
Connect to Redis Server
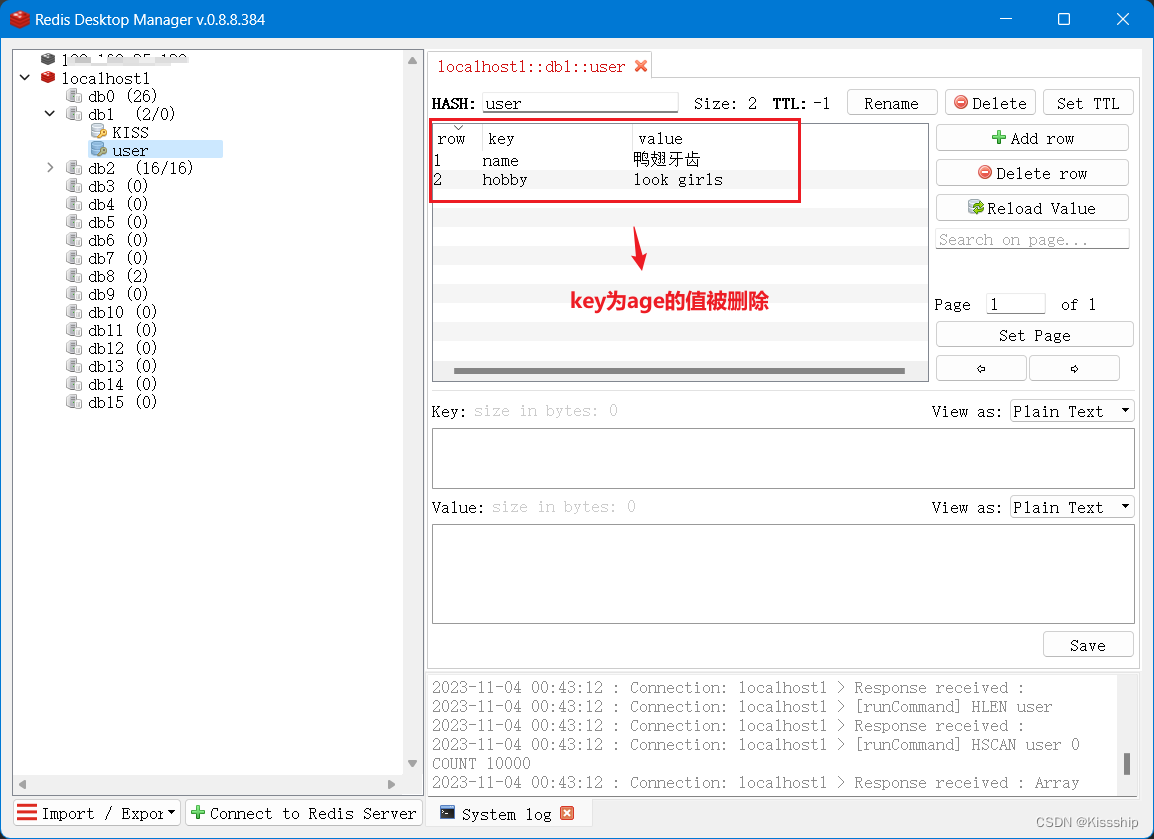click(x=303, y=813)
